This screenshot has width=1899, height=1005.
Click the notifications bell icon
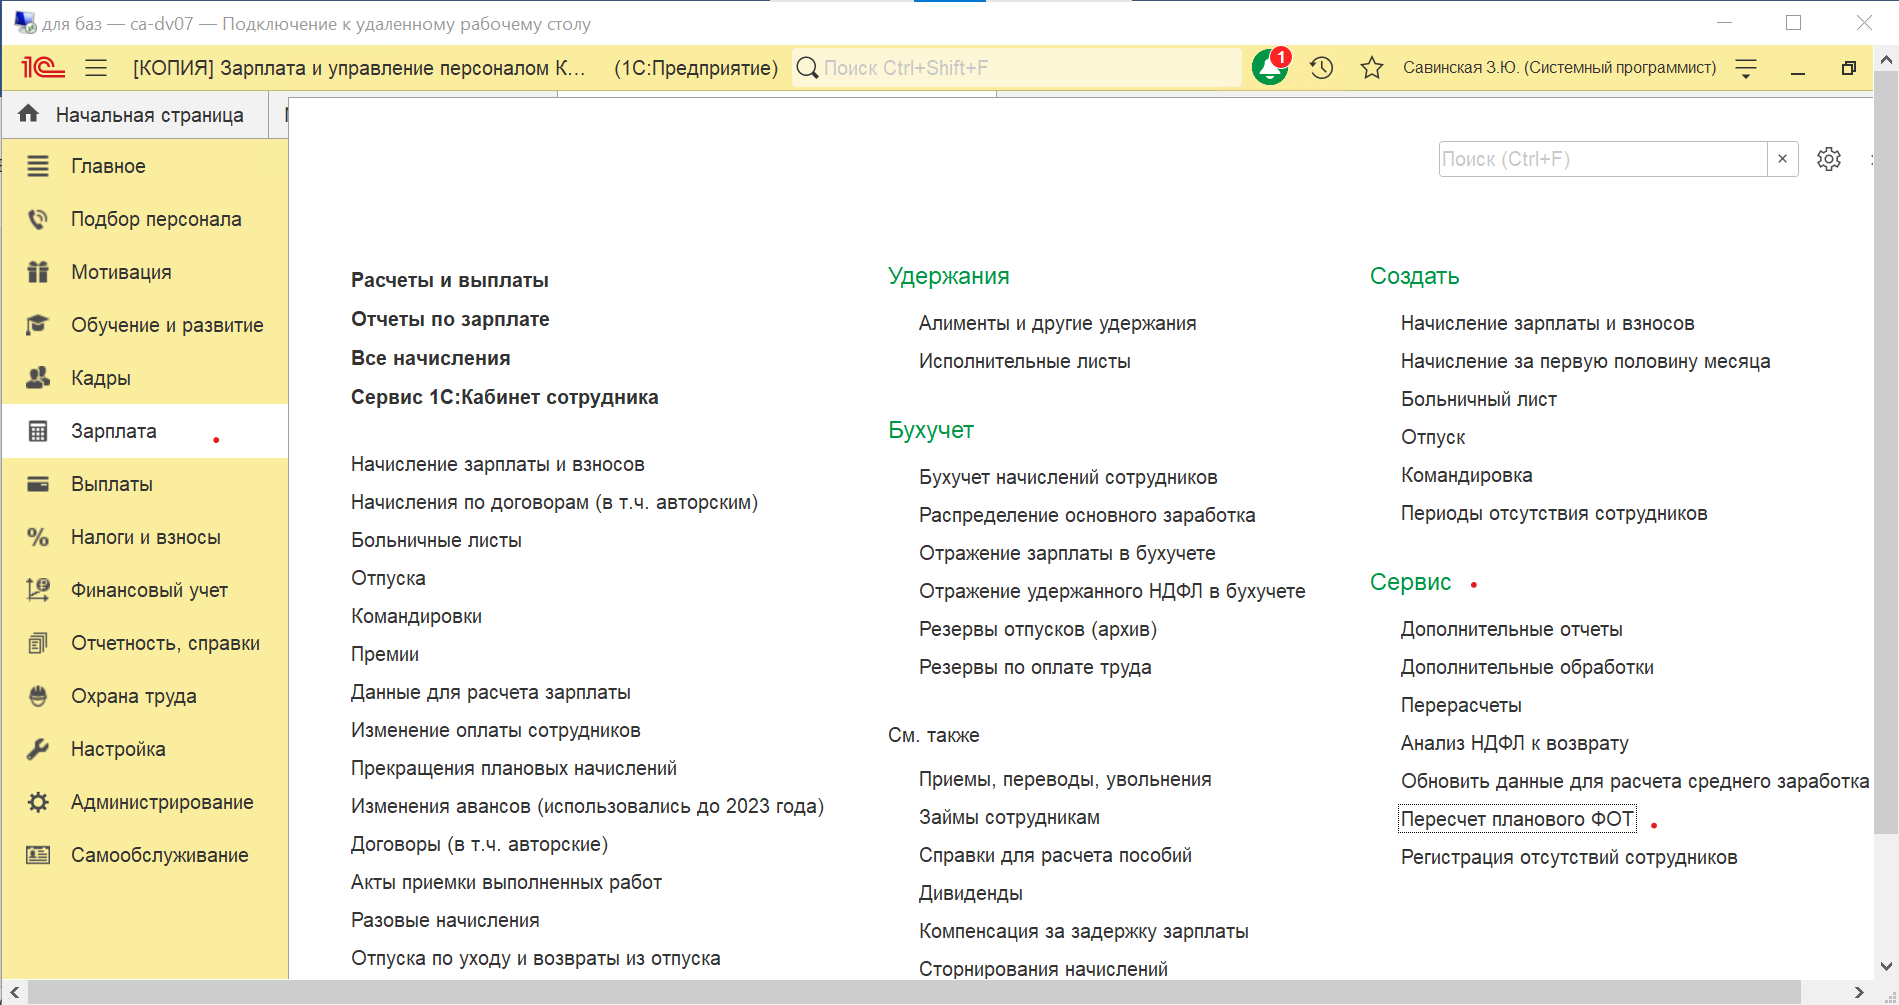tap(1270, 68)
